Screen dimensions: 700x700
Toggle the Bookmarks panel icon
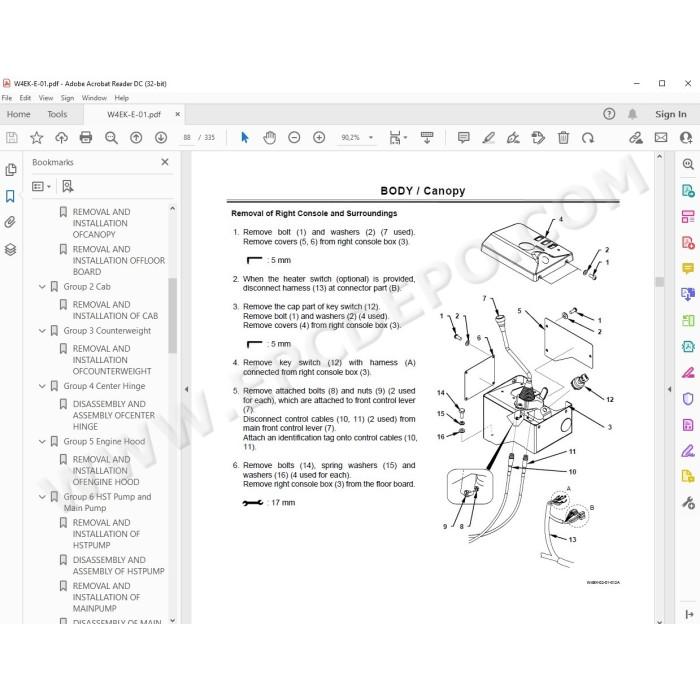(x=10, y=196)
